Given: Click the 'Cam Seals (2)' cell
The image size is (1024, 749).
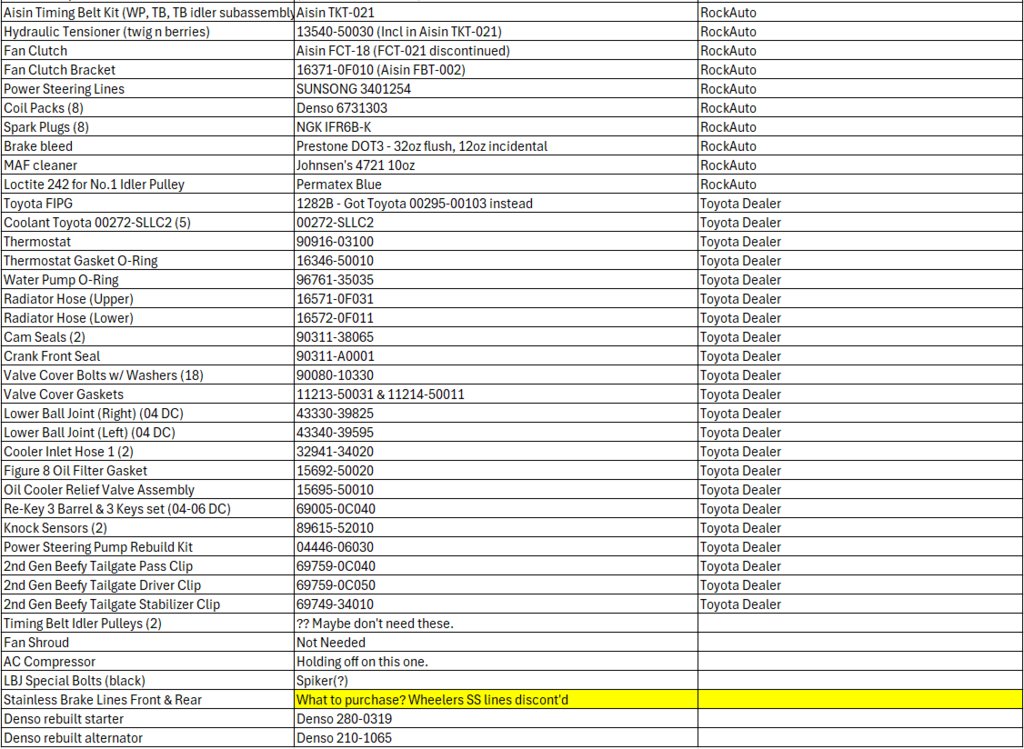Looking at the screenshot, I should click(148, 336).
